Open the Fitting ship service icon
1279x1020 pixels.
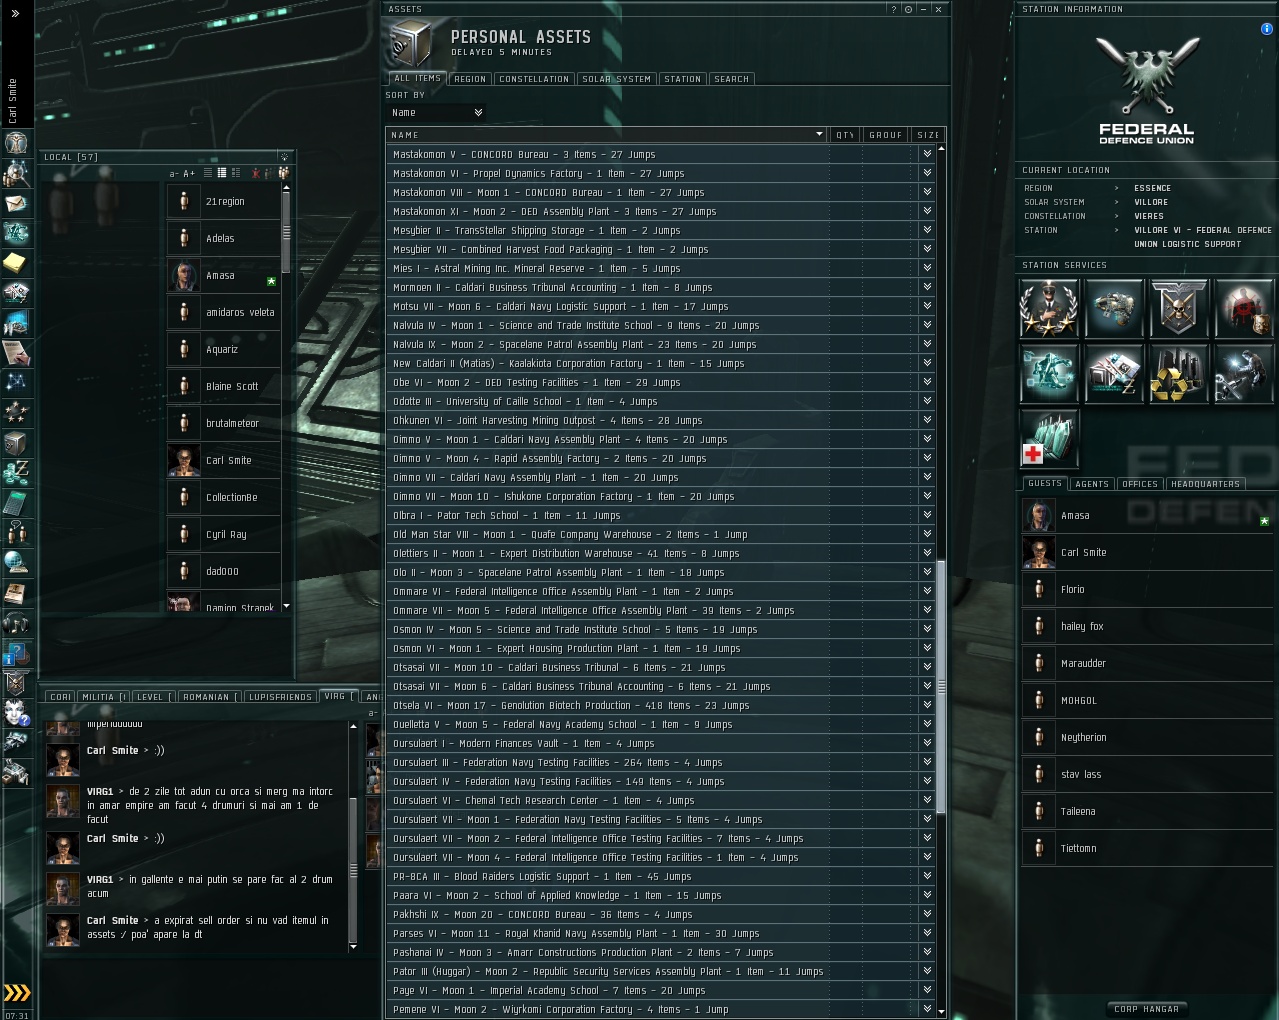[x=1113, y=307]
